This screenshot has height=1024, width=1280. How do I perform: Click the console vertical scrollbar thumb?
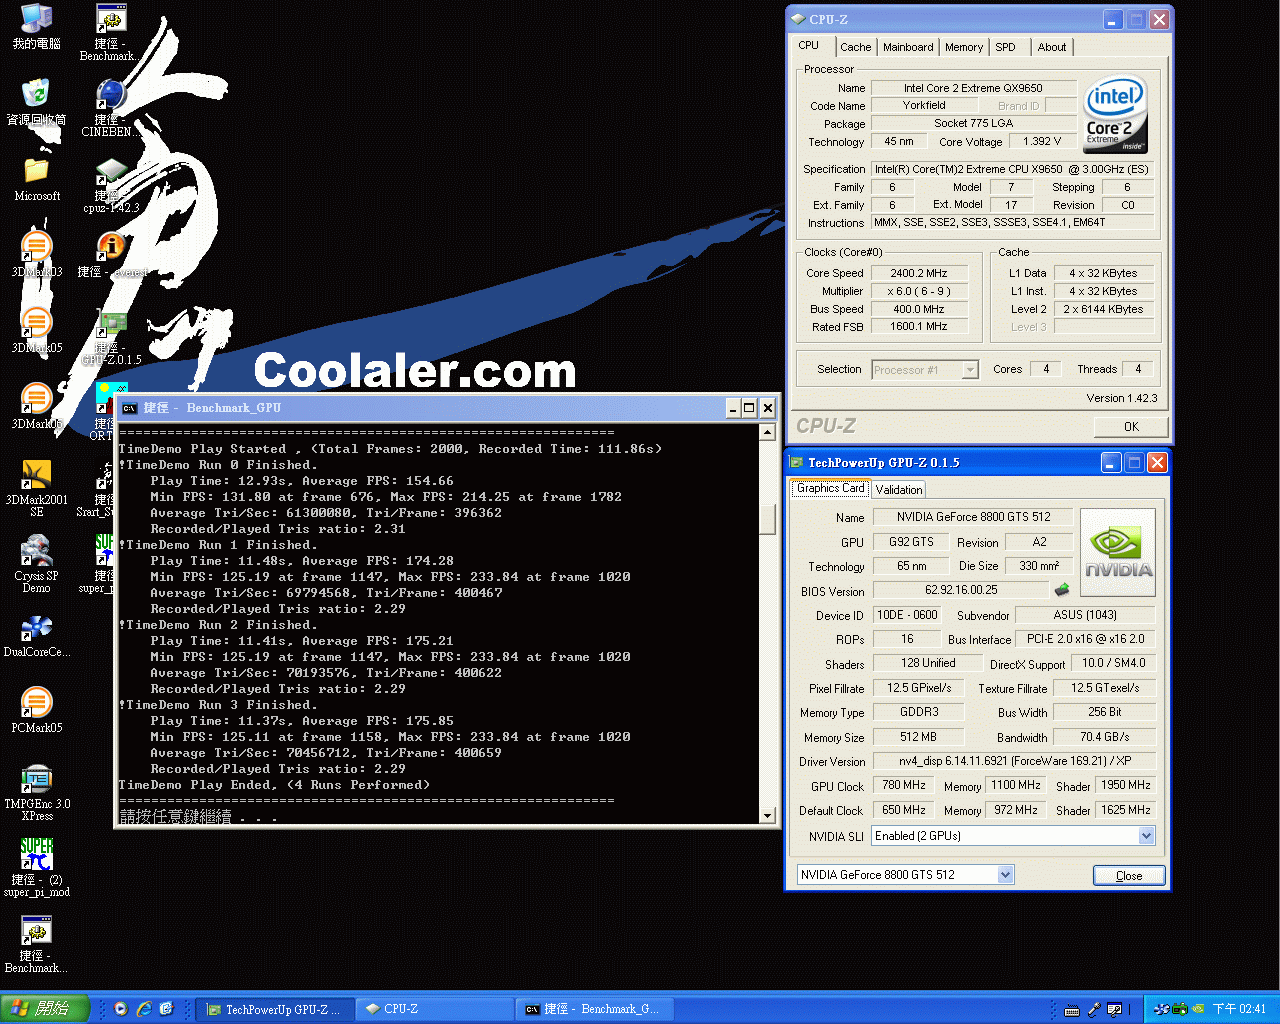click(767, 519)
